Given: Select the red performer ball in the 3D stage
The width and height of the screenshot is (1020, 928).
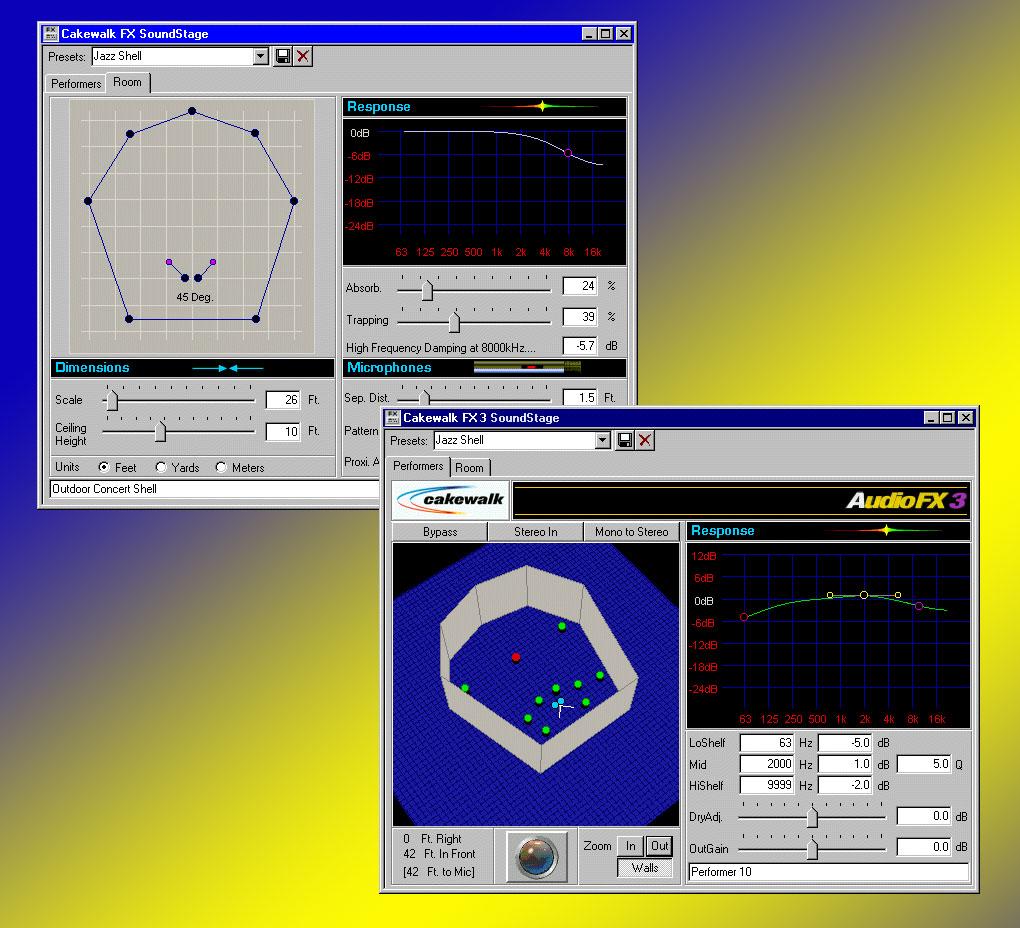Looking at the screenshot, I should (x=516, y=657).
